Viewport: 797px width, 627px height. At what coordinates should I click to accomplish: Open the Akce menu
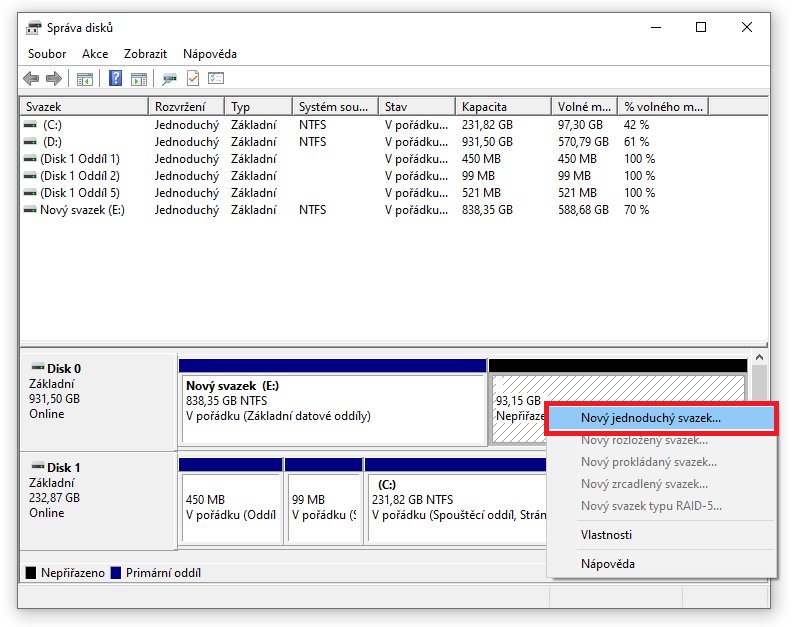(95, 54)
